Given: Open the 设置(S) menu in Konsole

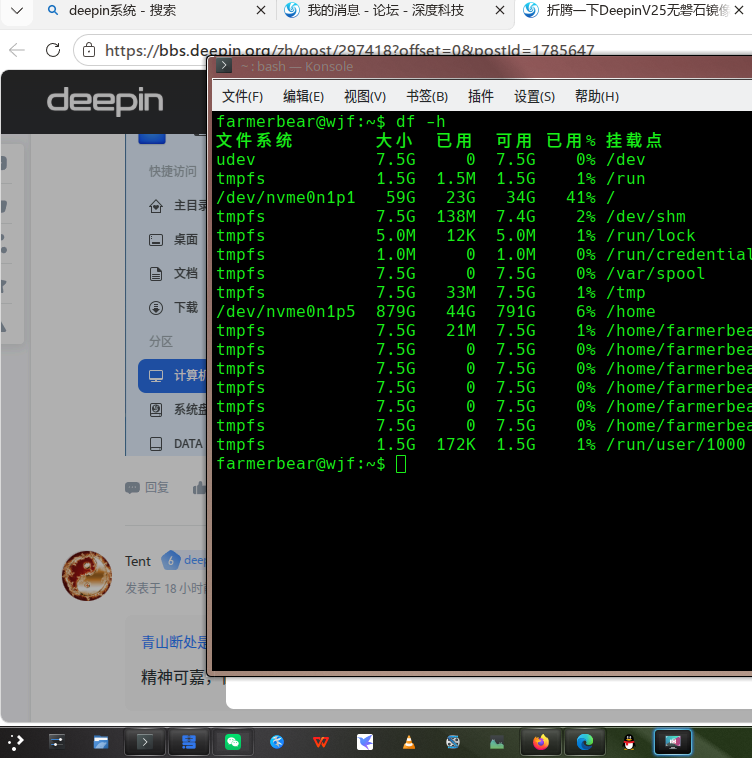Looking at the screenshot, I should coord(534,97).
